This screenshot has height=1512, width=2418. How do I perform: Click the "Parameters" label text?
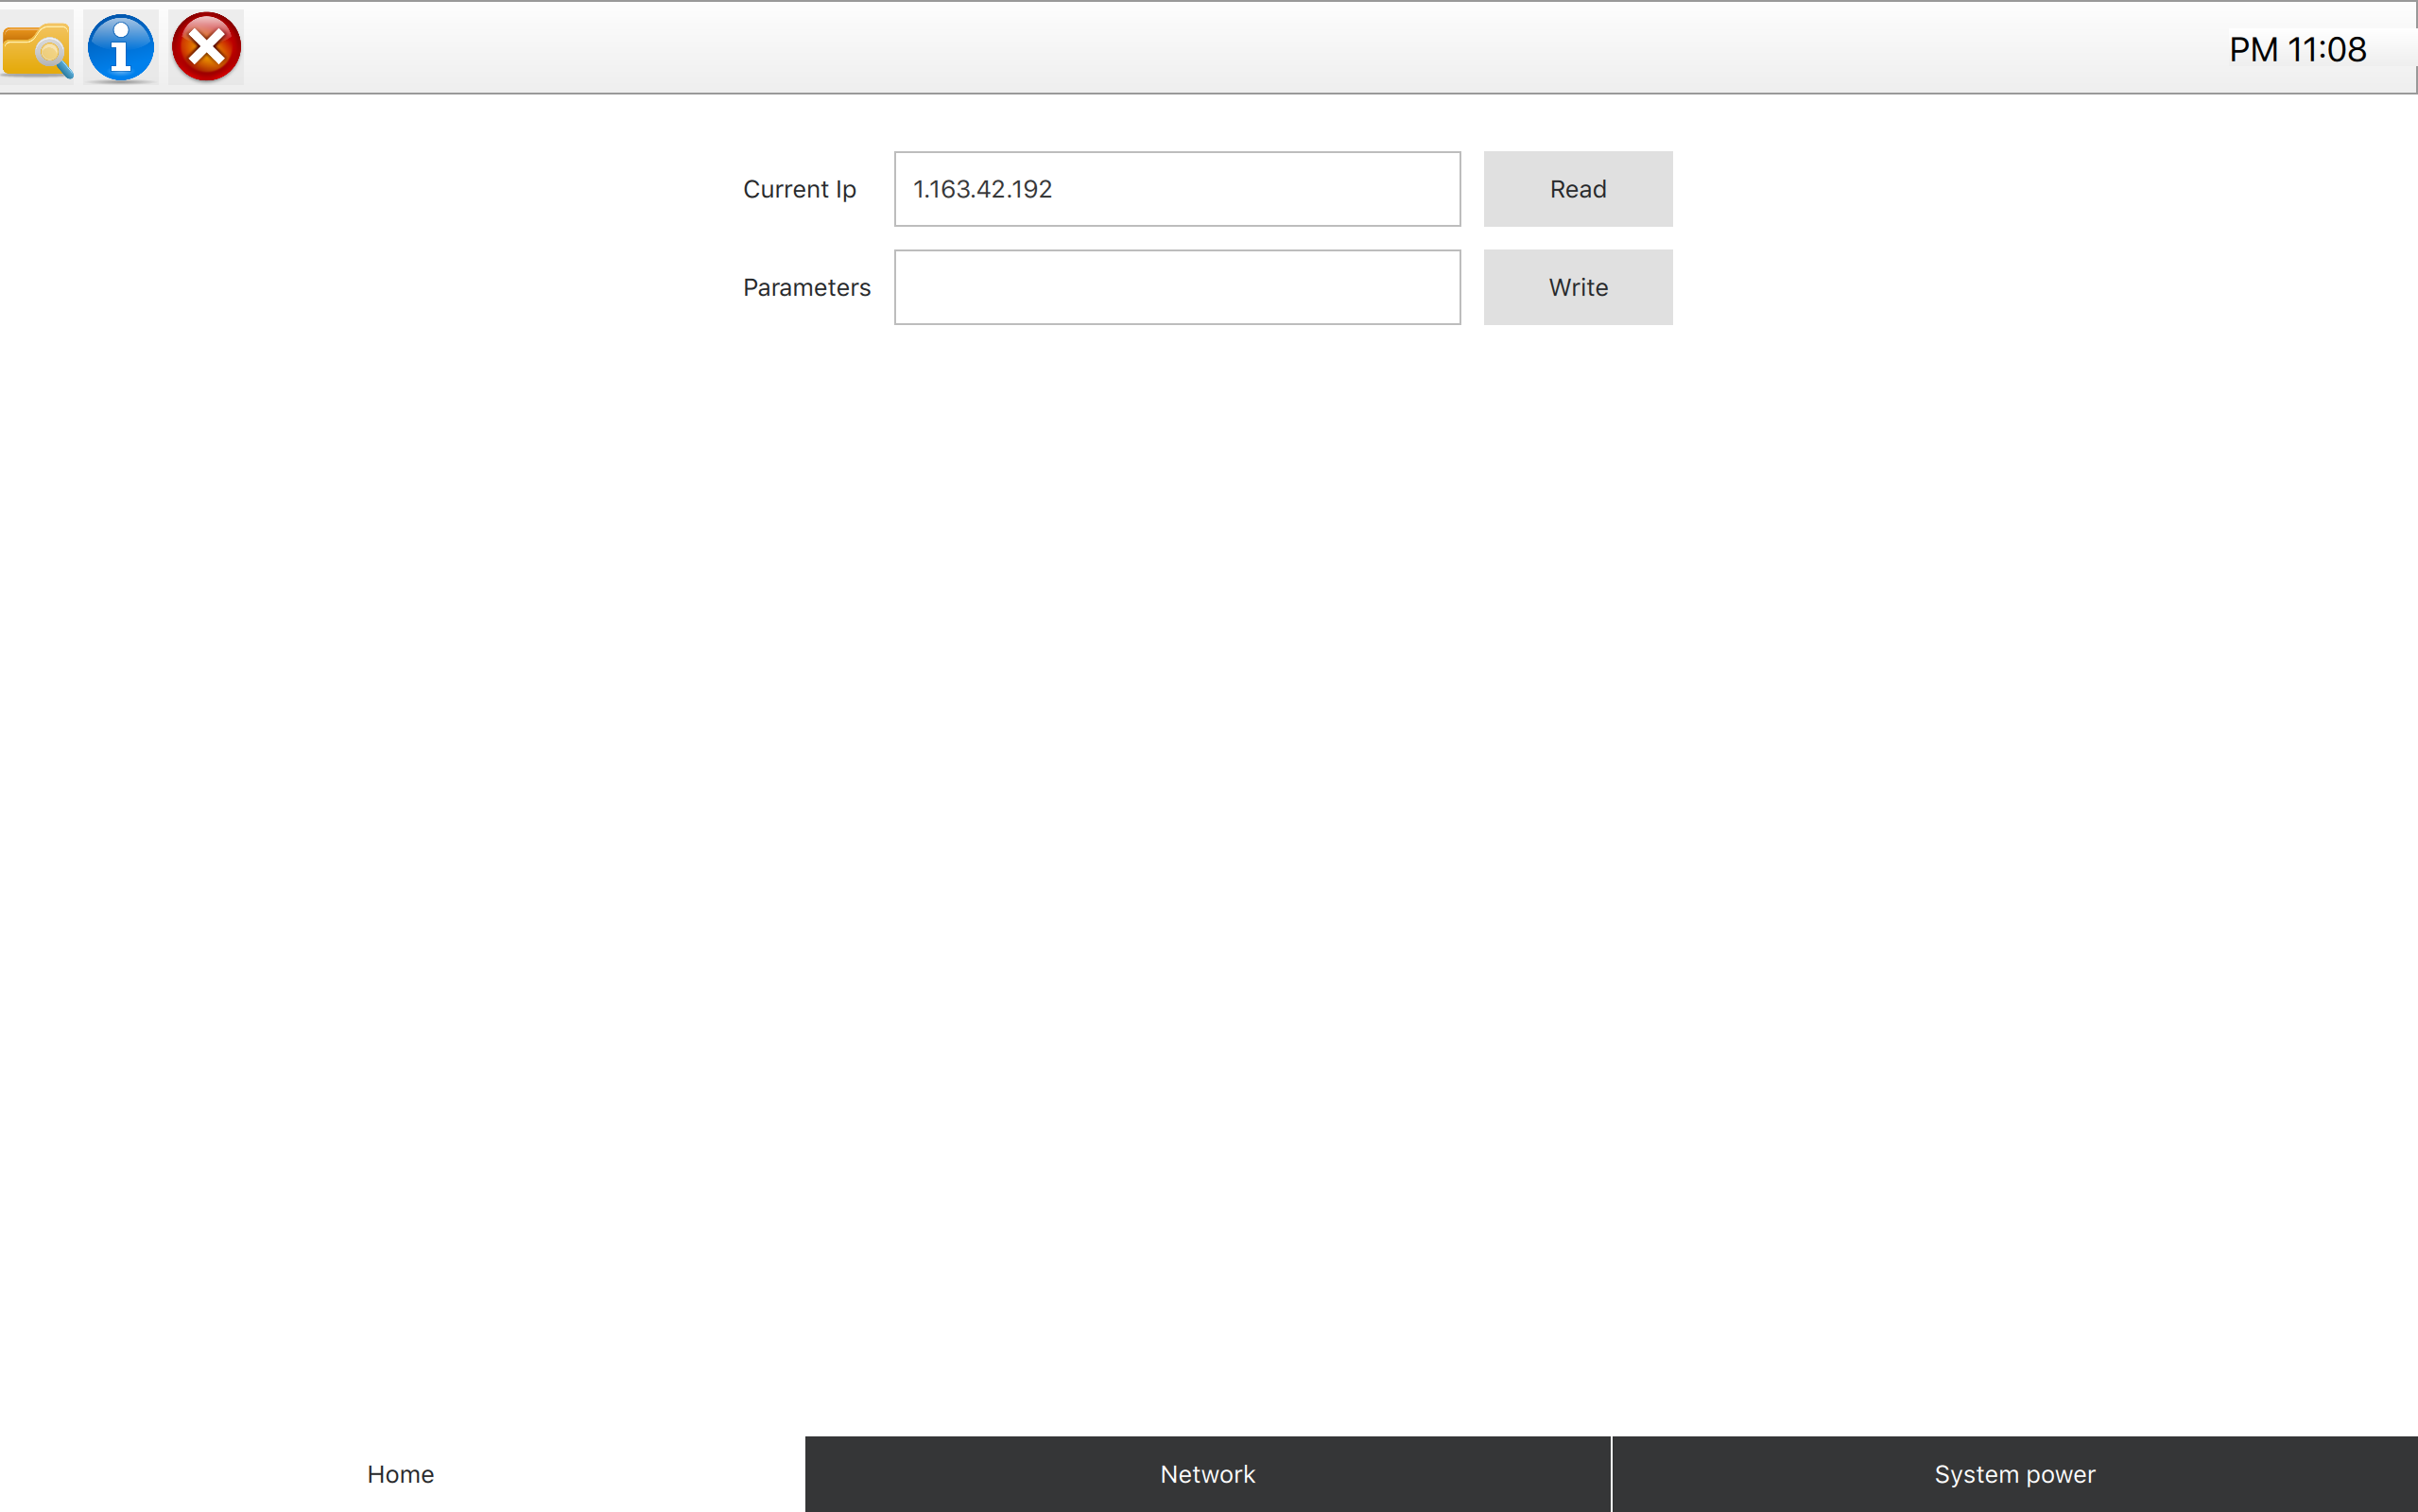pos(806,287)
